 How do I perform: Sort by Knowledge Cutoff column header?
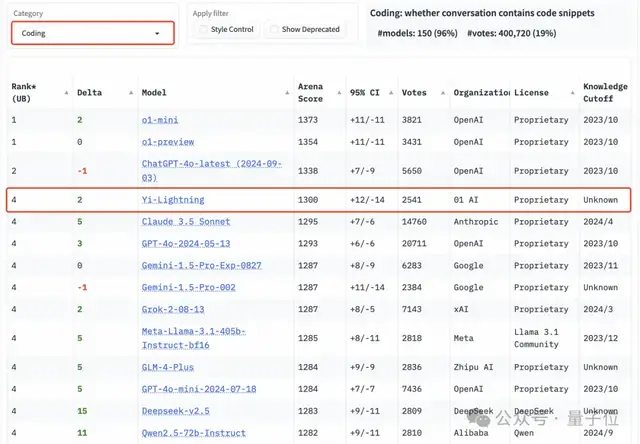[606, 92]
